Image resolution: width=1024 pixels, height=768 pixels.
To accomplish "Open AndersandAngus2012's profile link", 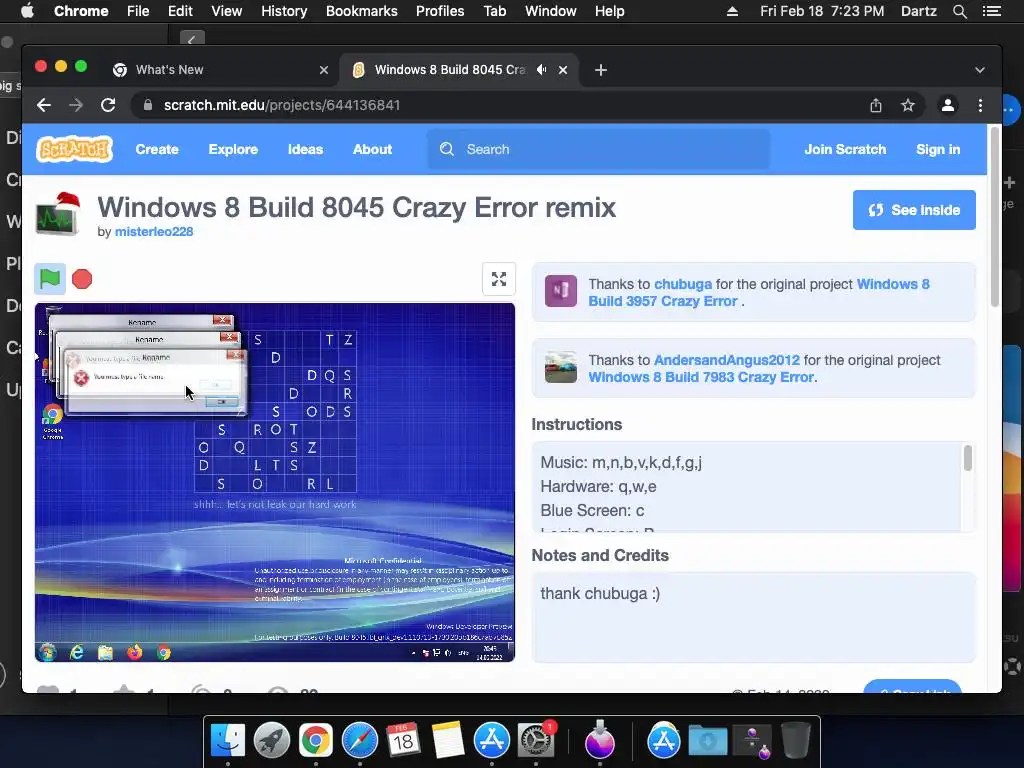I will (x=727, y=360).
